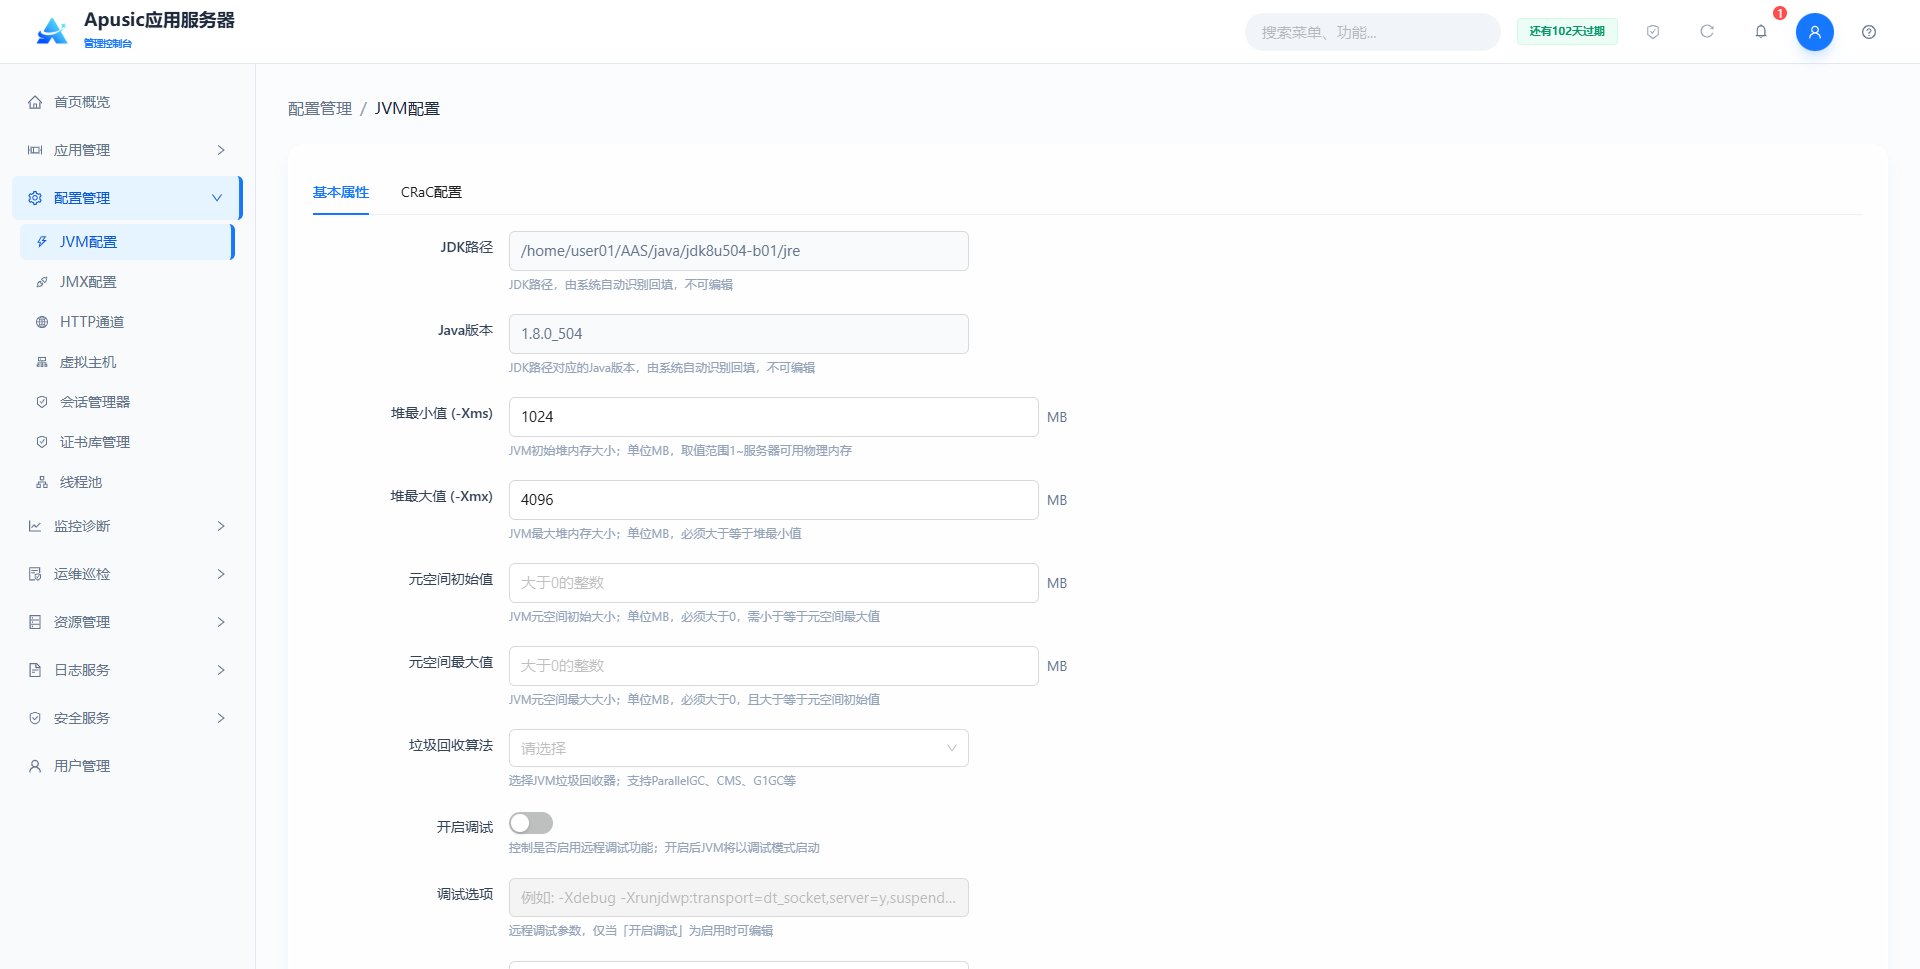Expand the 安全服务 chevron
The image size is (1920, 969).
click(x=221, y=718)
